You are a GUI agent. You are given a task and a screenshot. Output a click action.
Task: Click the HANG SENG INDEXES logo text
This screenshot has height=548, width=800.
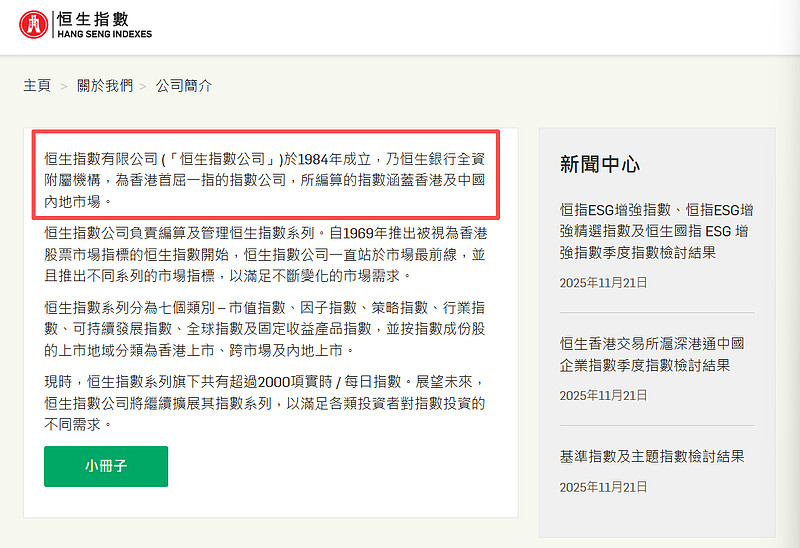pyautogui.click(x=105, y=34)
